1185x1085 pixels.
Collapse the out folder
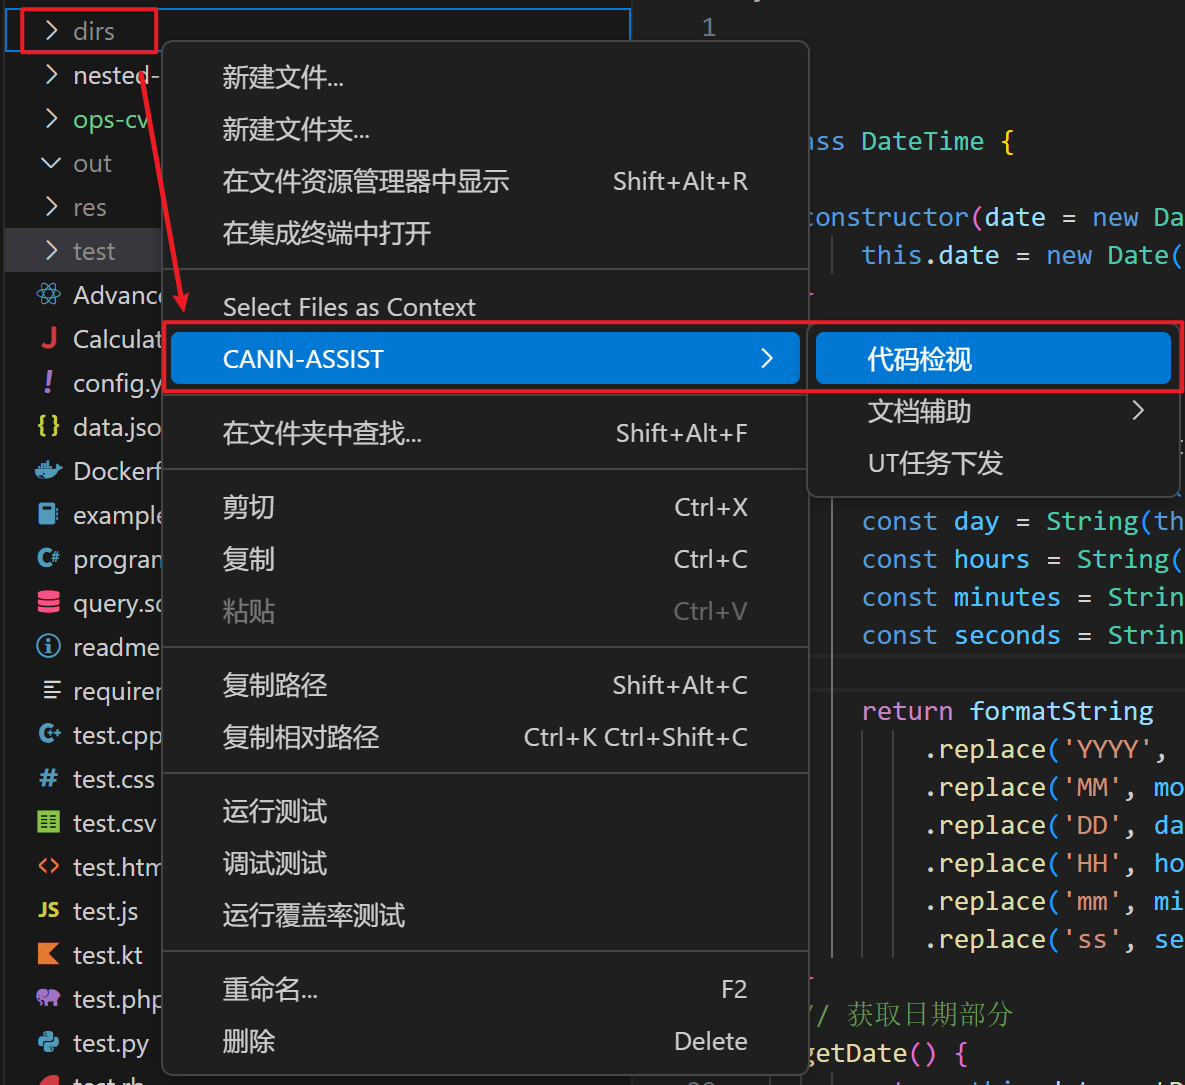(x=51, y=163)
